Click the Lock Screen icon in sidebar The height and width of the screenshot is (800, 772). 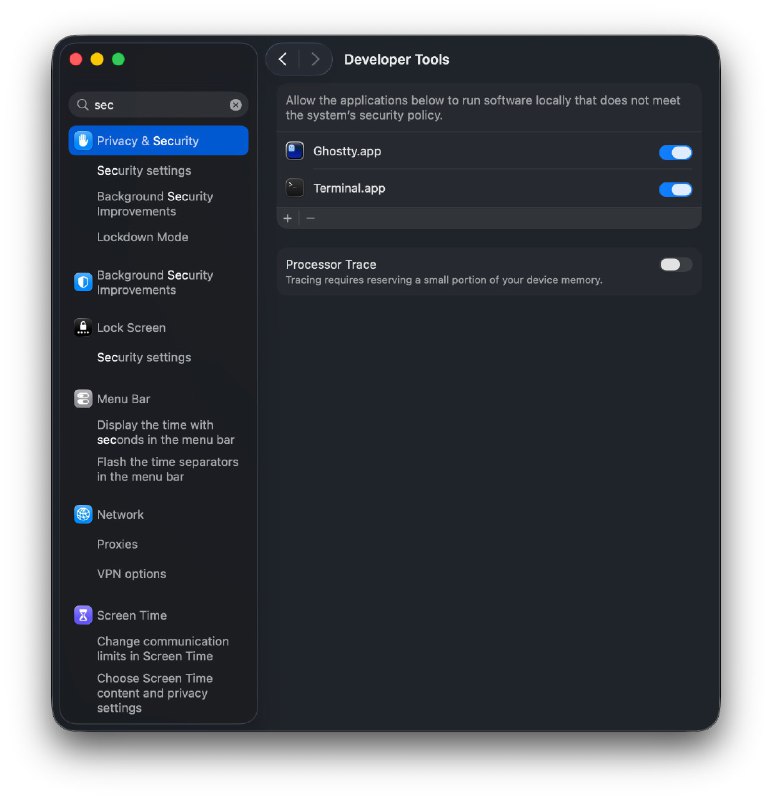point(83,328)
